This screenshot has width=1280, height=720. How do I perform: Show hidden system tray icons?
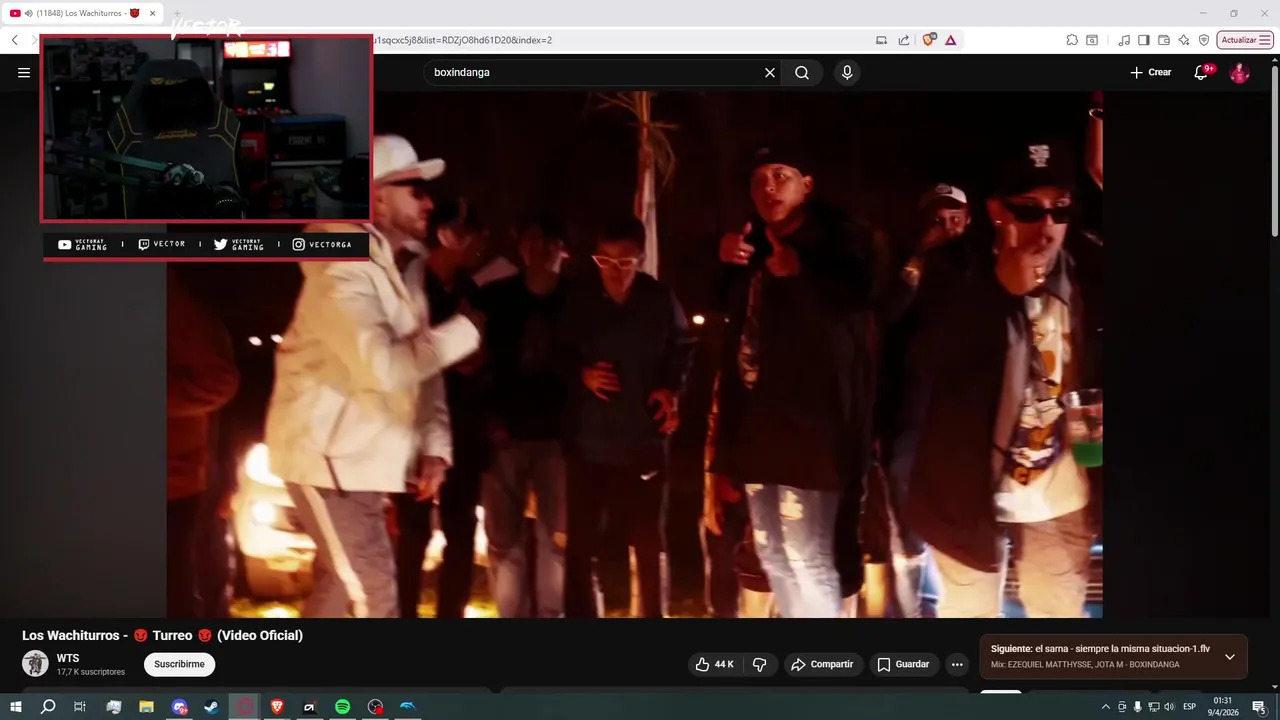pos(1106,707)
